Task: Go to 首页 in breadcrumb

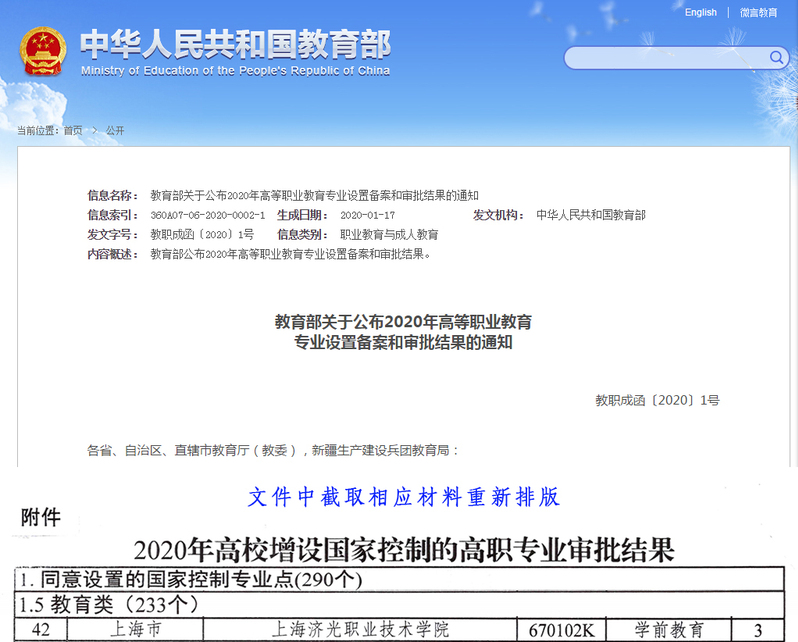Action: (x=73, y=131)
